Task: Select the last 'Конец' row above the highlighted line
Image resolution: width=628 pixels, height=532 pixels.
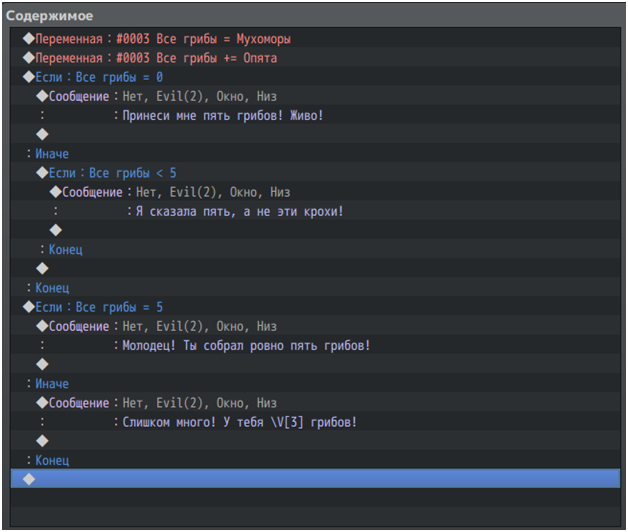Action: 52,460
